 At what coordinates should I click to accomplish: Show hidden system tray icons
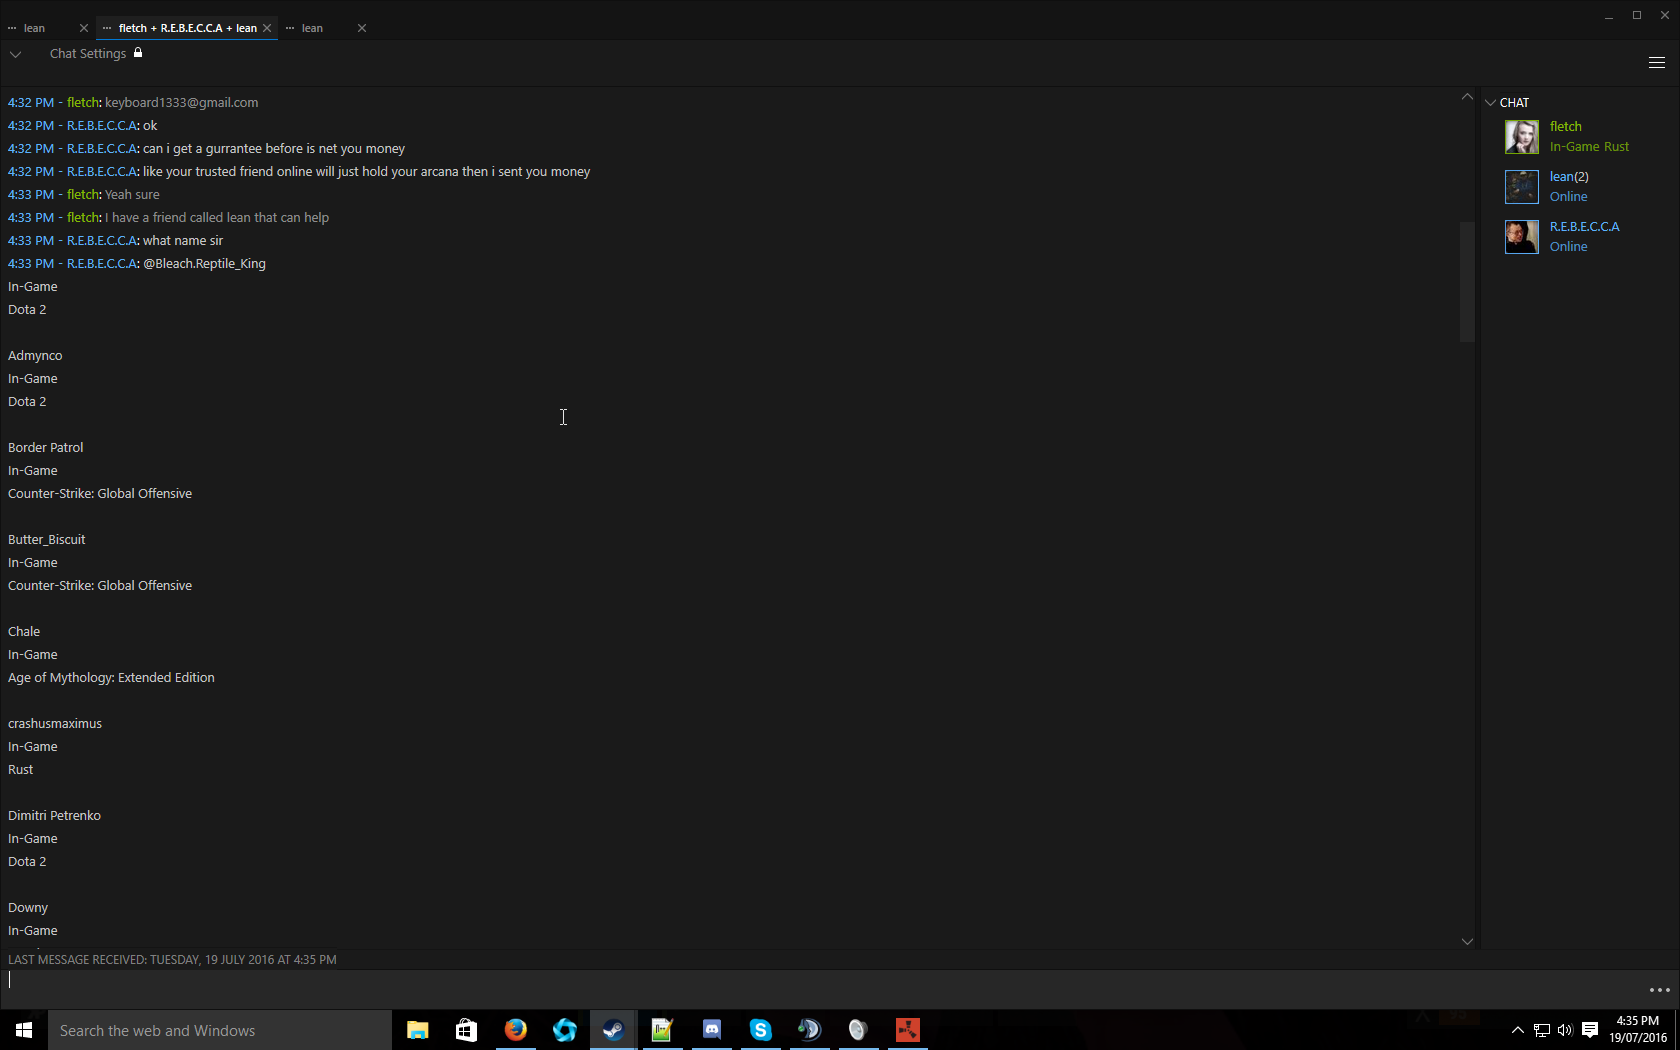click(1517, 1030)
